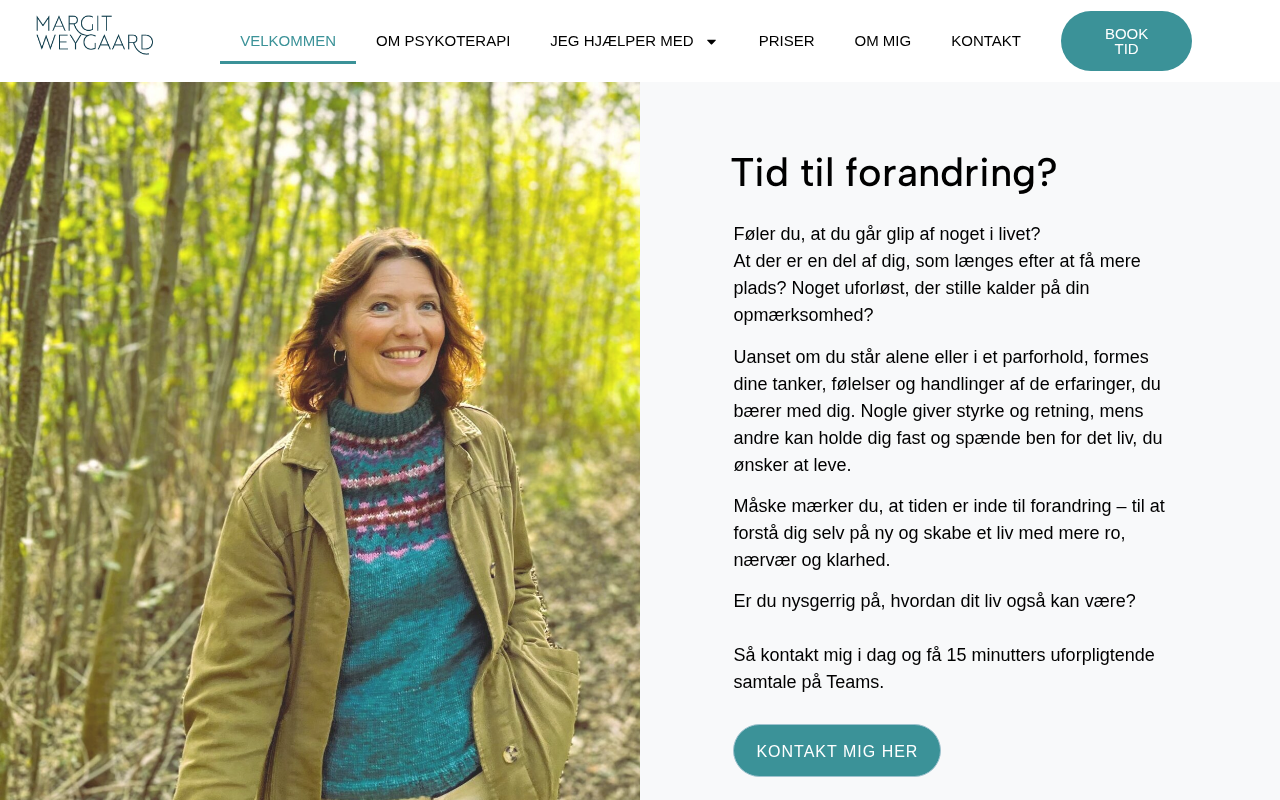Click the line opmærksomhed? in the first paragraph

(x=803, y=315)
